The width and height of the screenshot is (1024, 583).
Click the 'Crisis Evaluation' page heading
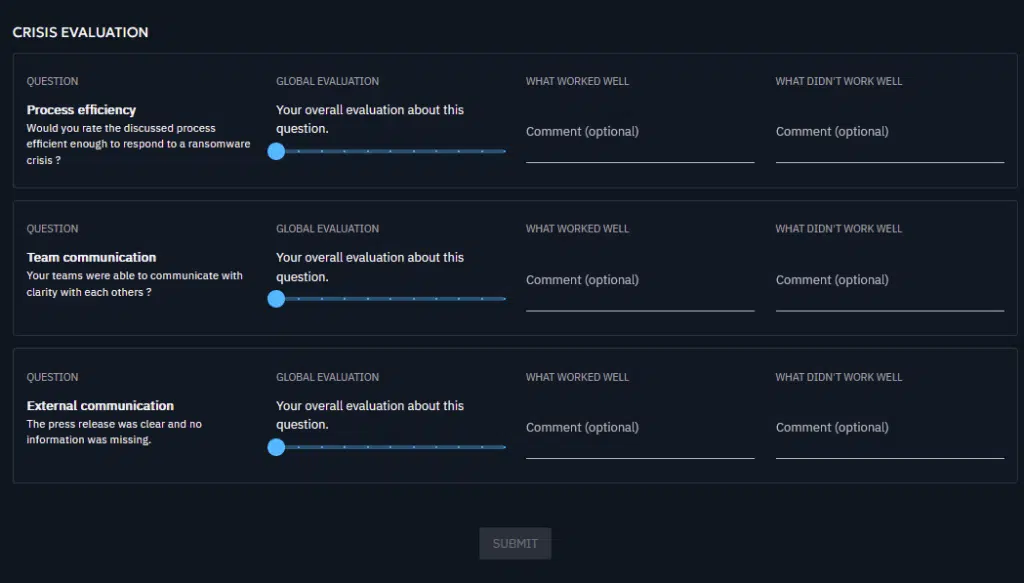(80, 32)
